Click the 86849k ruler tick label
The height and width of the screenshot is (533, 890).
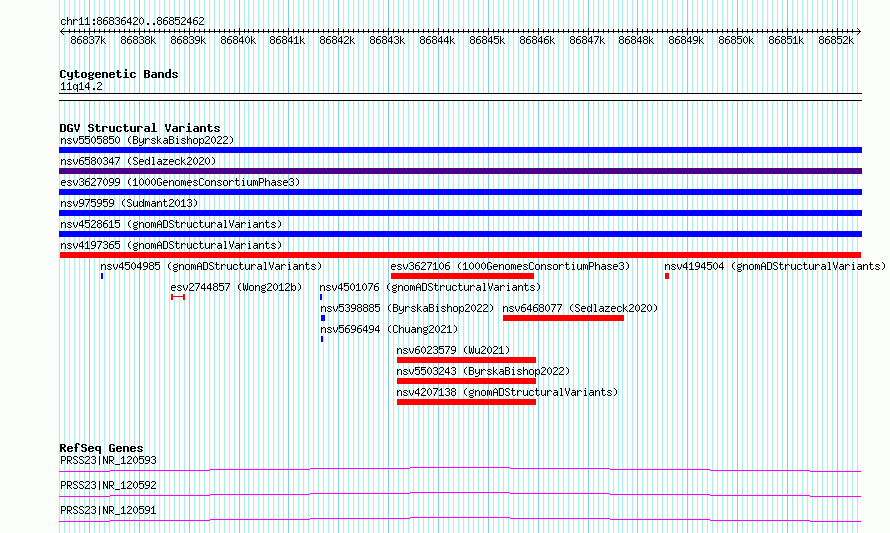[686, 40]
